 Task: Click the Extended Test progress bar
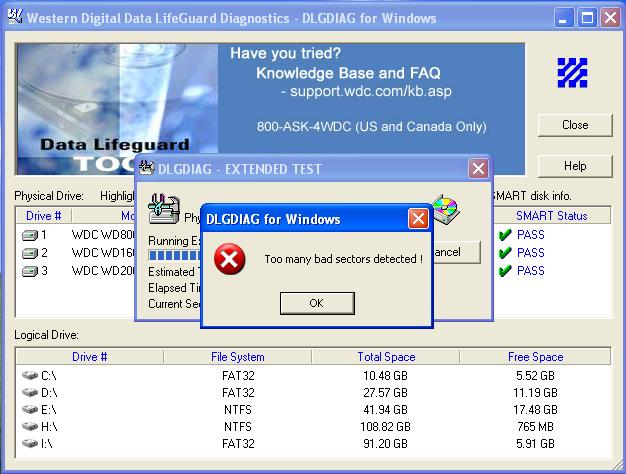[174, 255]
